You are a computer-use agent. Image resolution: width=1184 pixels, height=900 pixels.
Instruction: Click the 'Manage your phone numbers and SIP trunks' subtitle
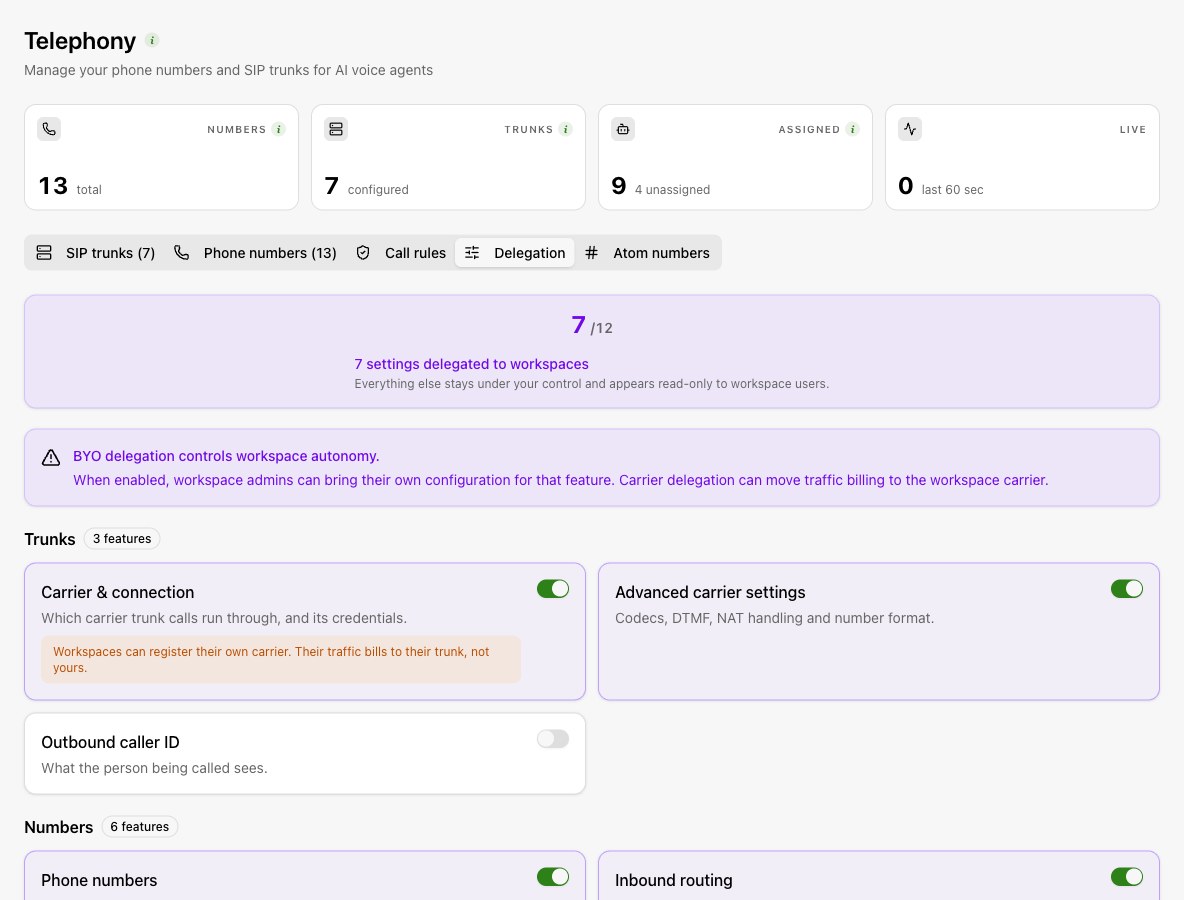click(228, 70)
